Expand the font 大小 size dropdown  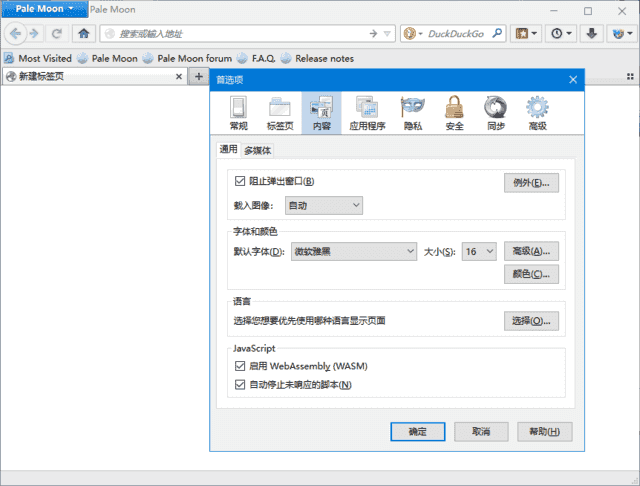(x=479, y=251)
